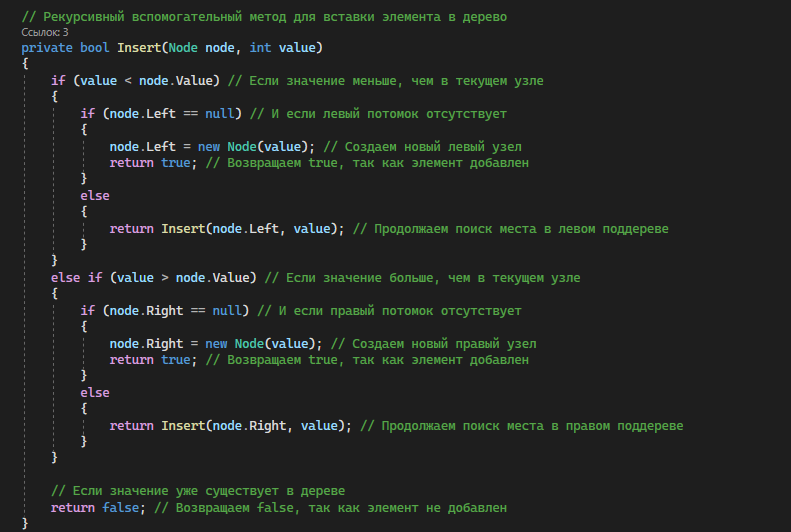Click the 'bool' return type keyword
The image size is (791, 532).
95,47
